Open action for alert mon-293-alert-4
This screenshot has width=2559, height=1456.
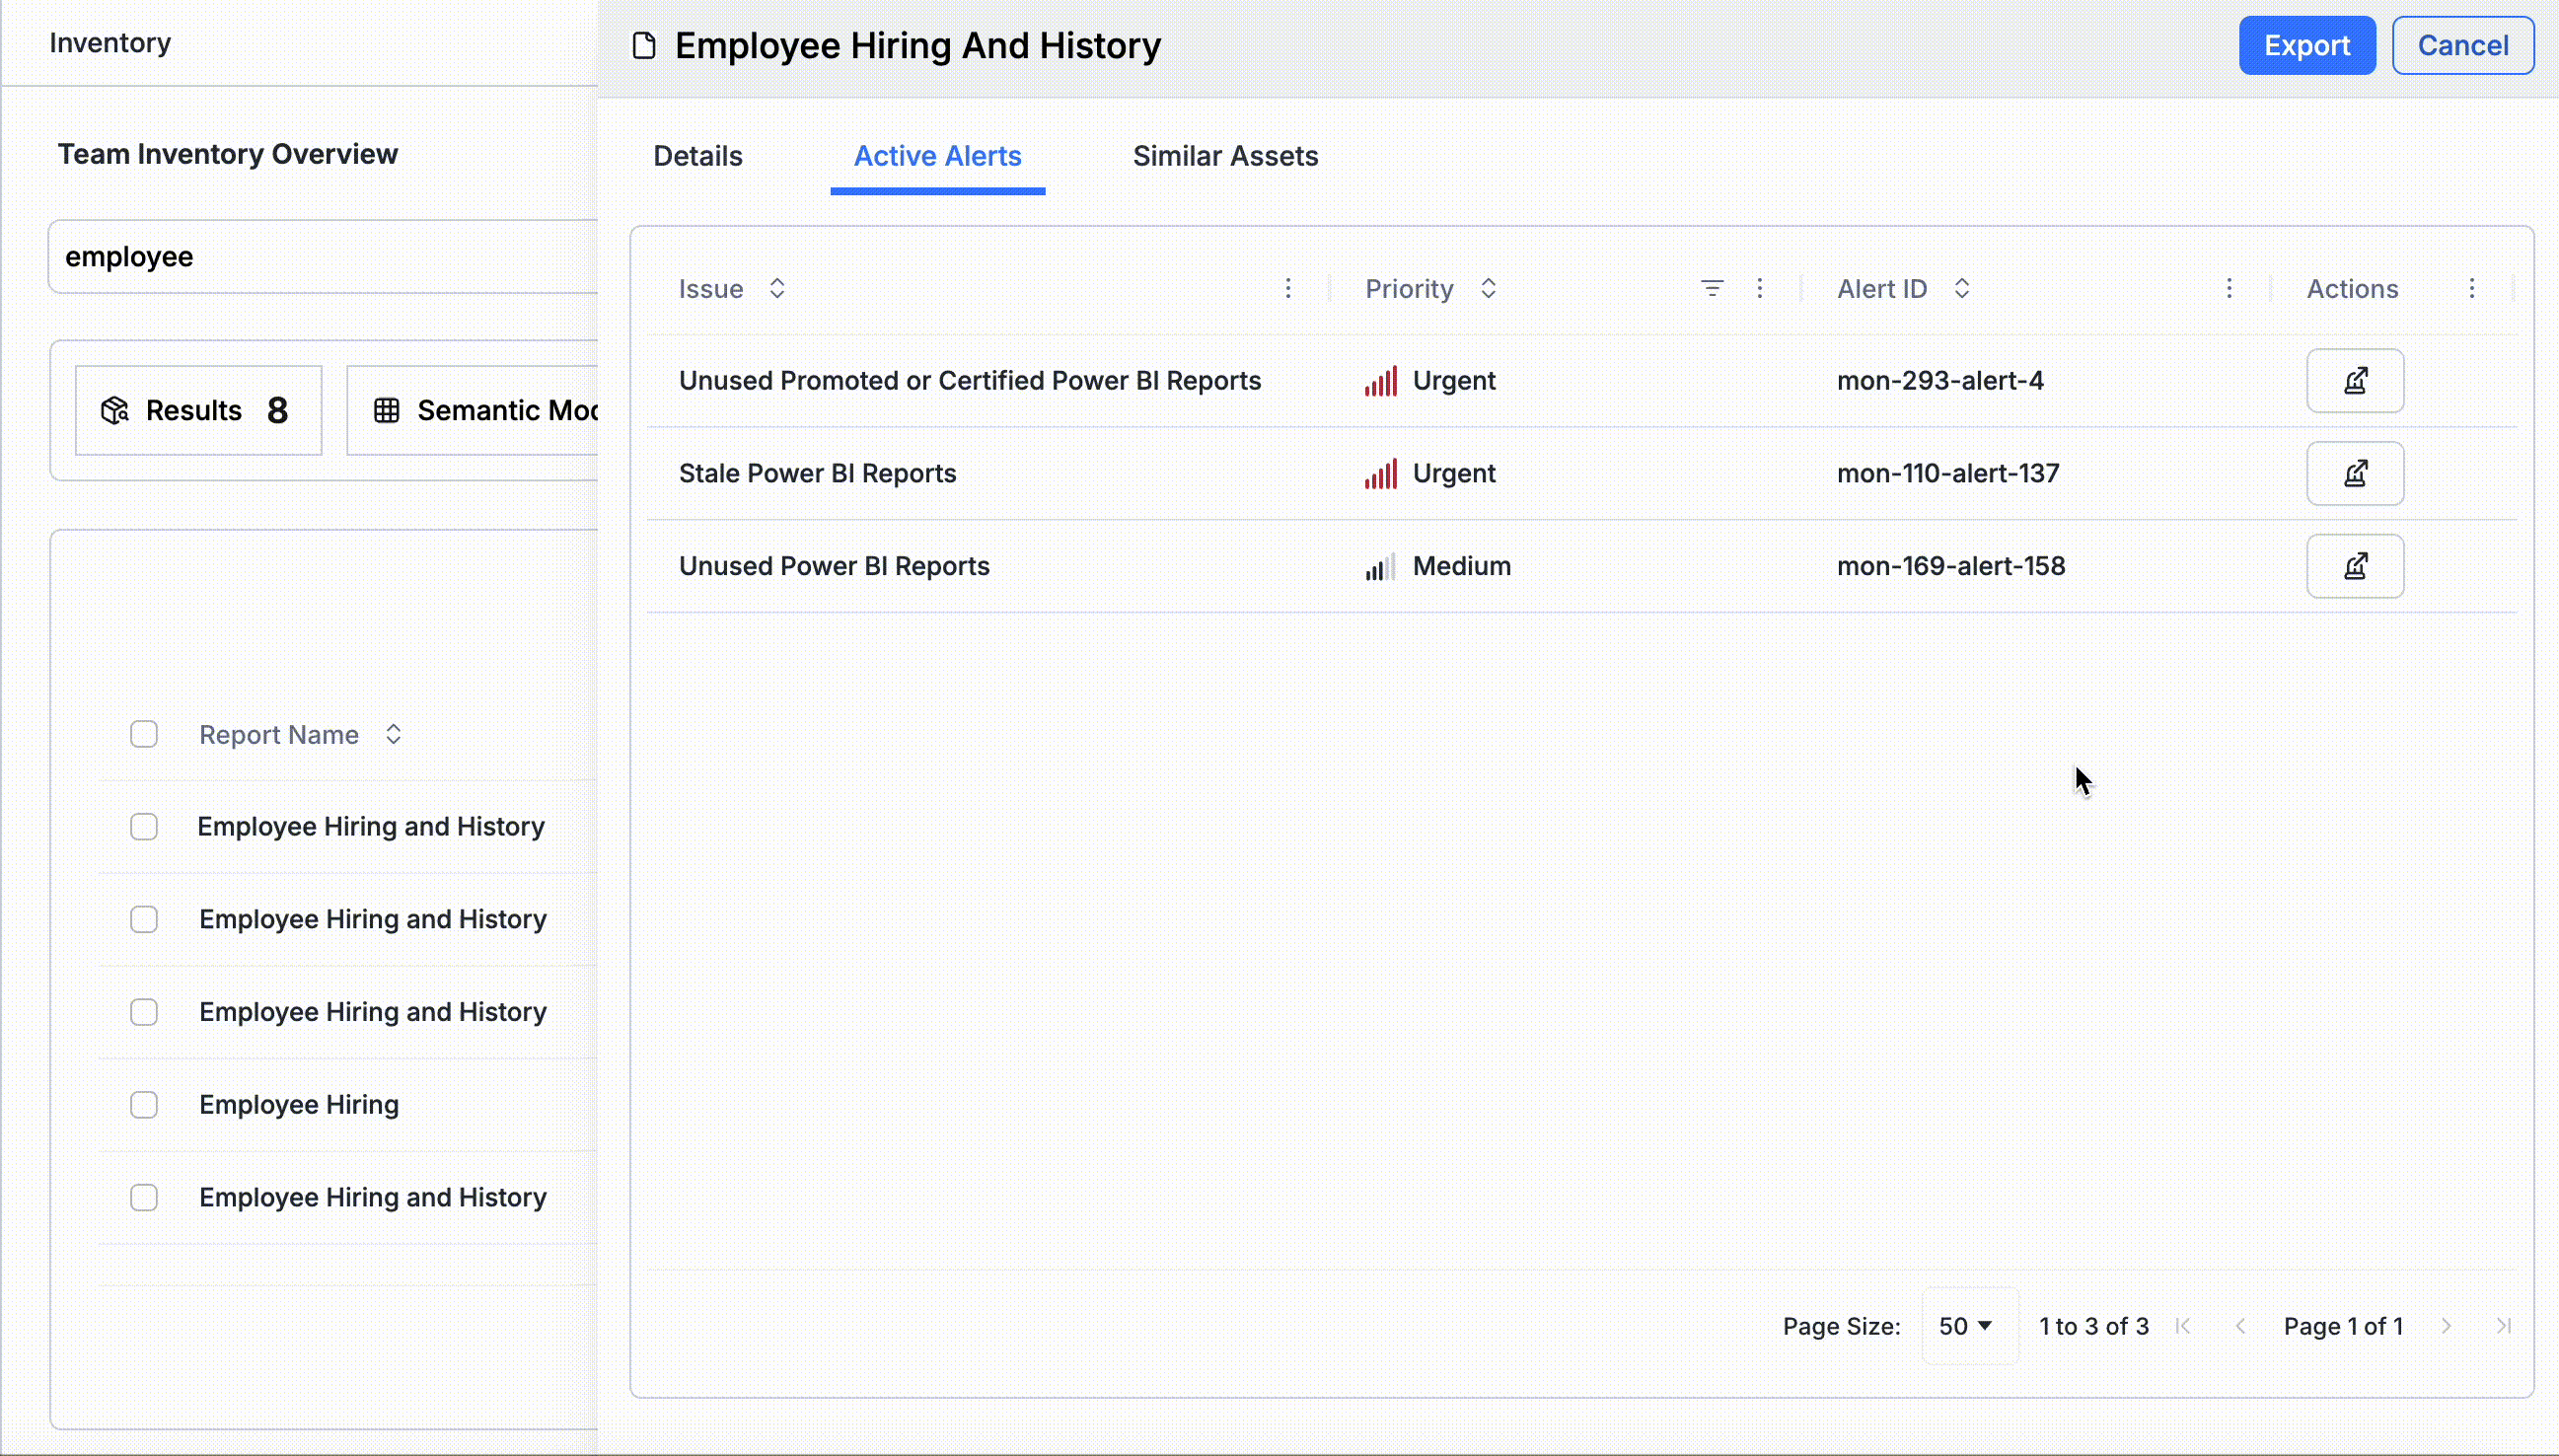click(x=2354, y=381)
